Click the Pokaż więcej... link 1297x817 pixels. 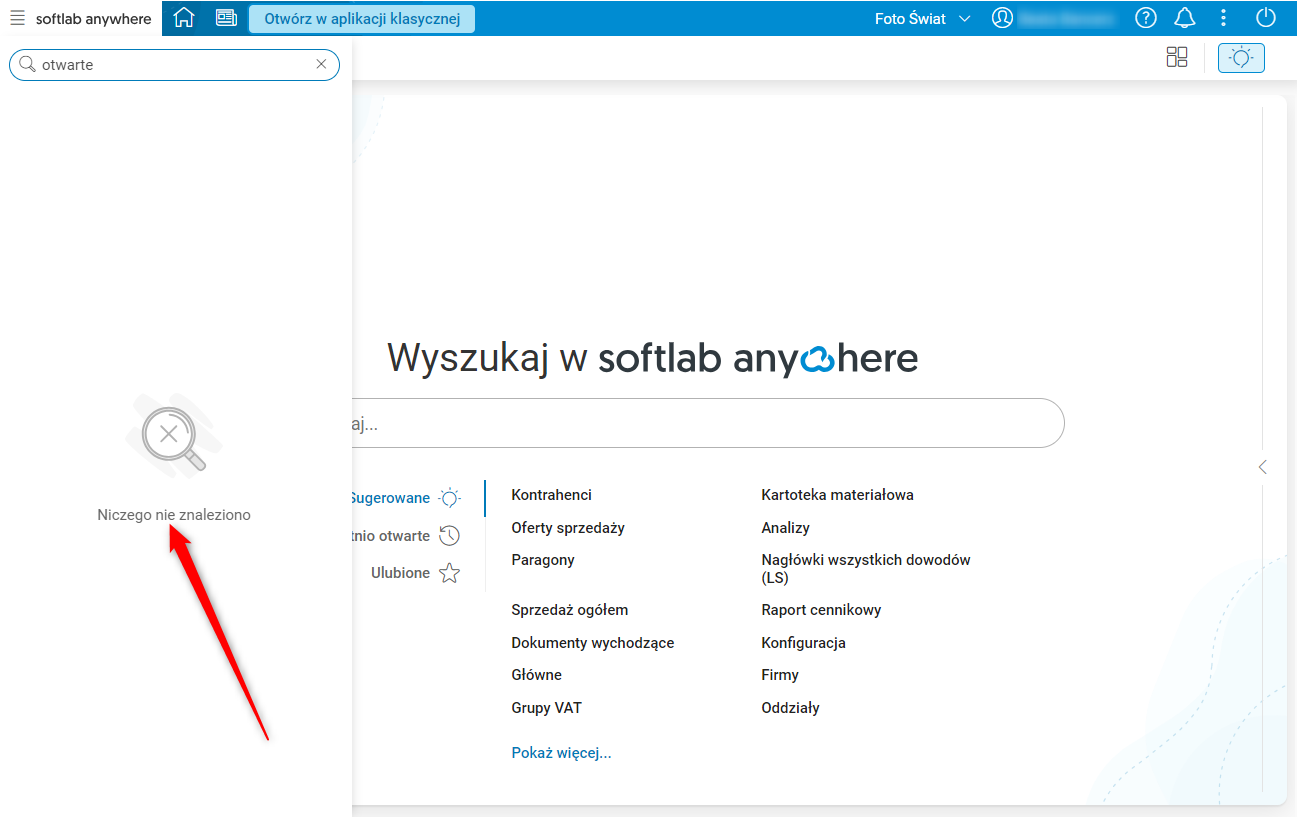tap(561, 753)
